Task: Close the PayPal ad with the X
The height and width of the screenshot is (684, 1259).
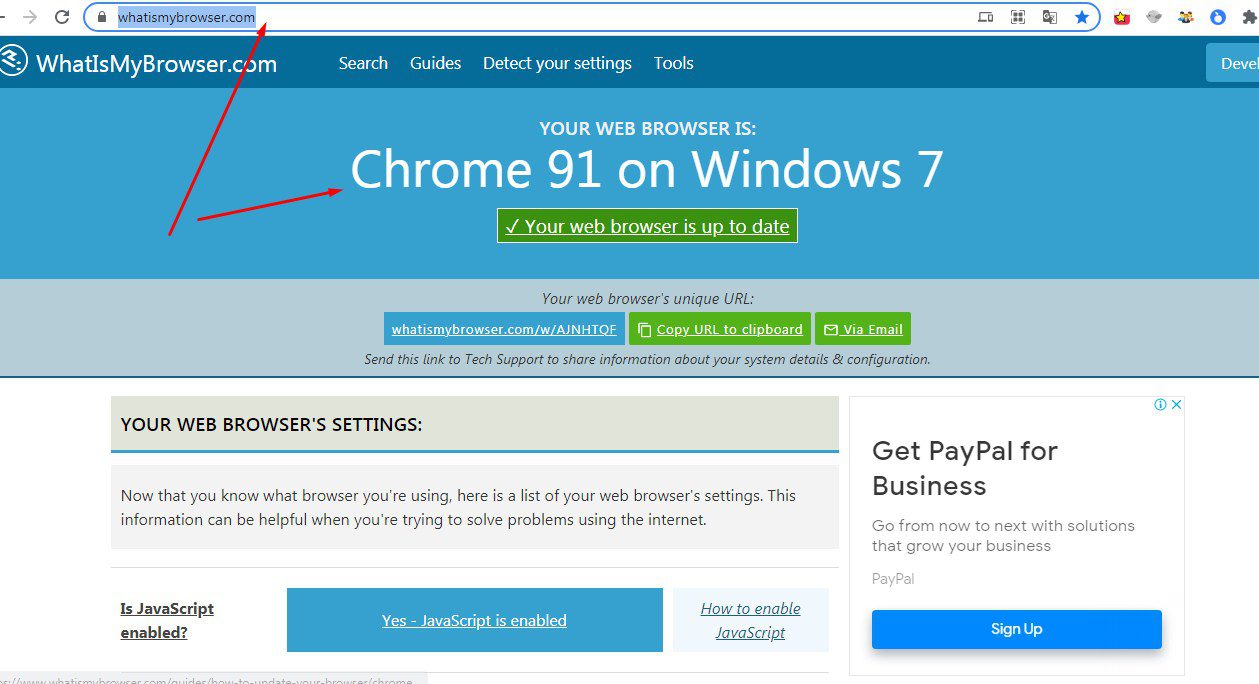Action: pos(1177,405)
